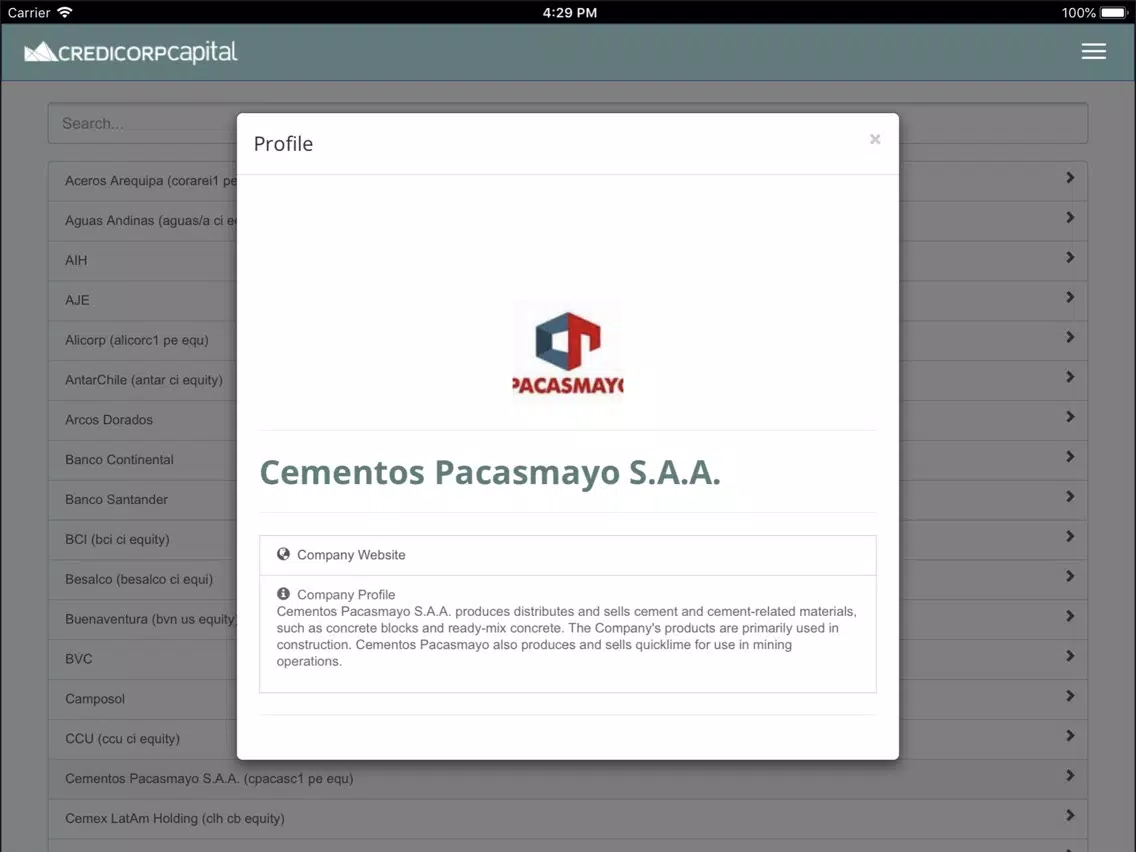
Task: Click the Credicorp Capital logo
Action: [x=130, y=52]
